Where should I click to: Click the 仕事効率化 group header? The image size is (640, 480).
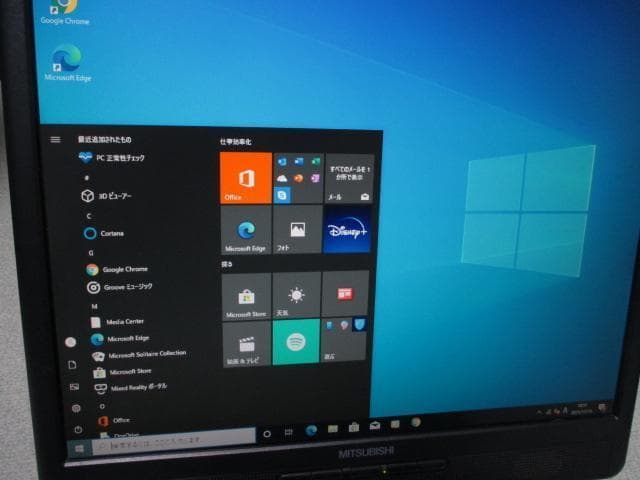[x=236, y=142]
